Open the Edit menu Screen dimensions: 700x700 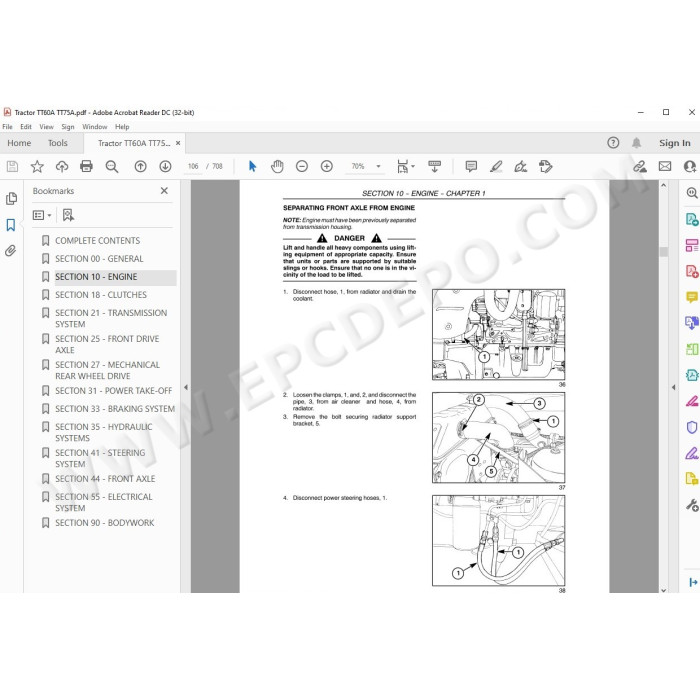26,127
